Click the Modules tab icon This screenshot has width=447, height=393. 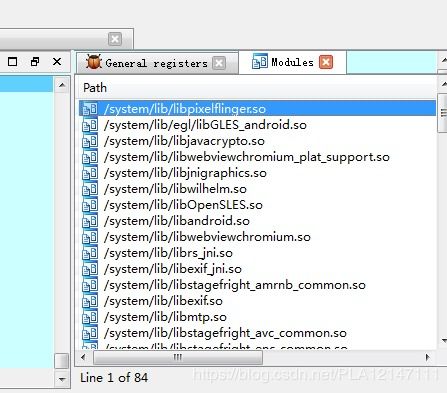[x=260, y=61]
